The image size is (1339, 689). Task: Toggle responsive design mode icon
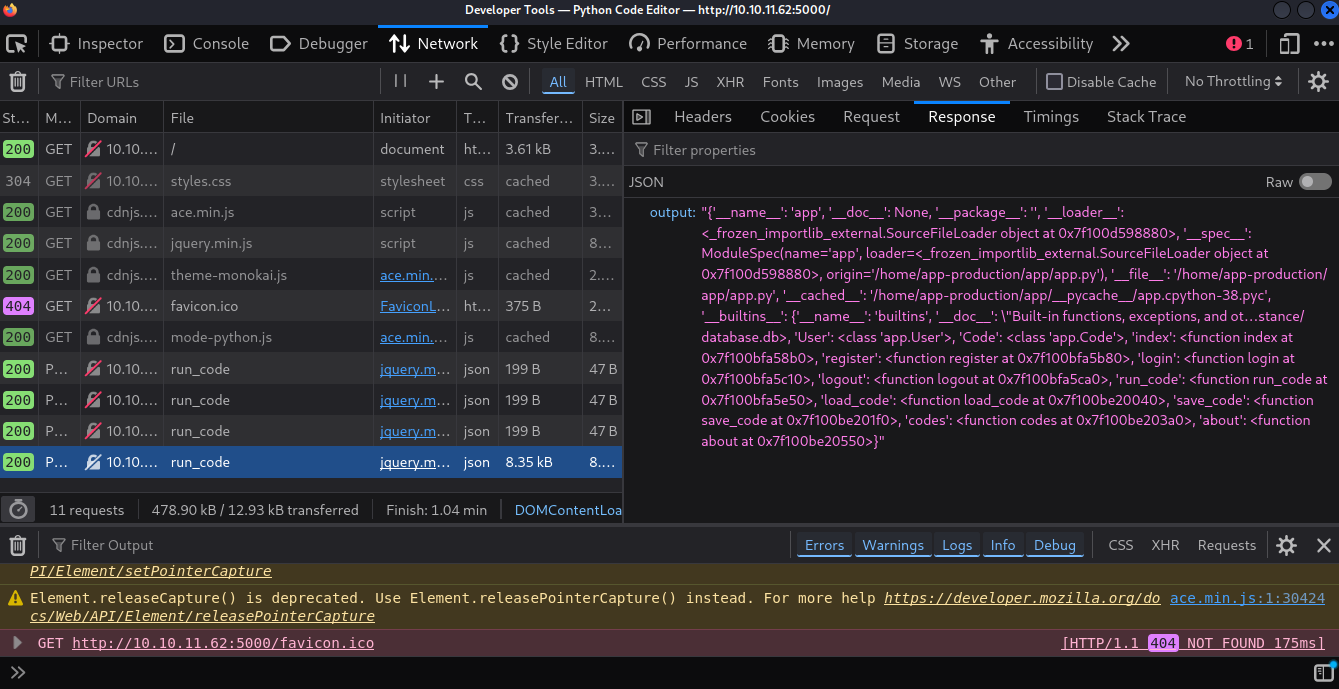click(x=1290, y=44)
